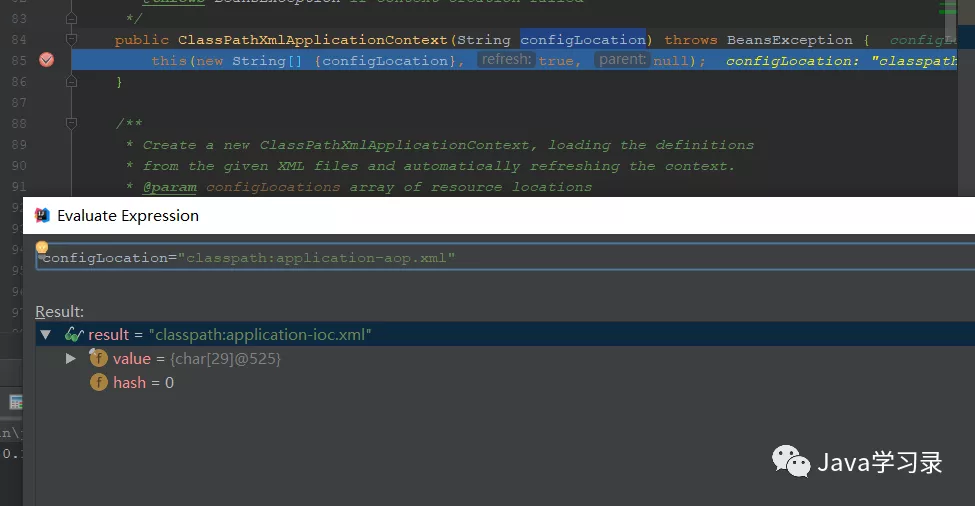Click the IntelliJ icon in Evaluate Expression title
The width and height of the screenshot is (975, 506).
[42, 215]
